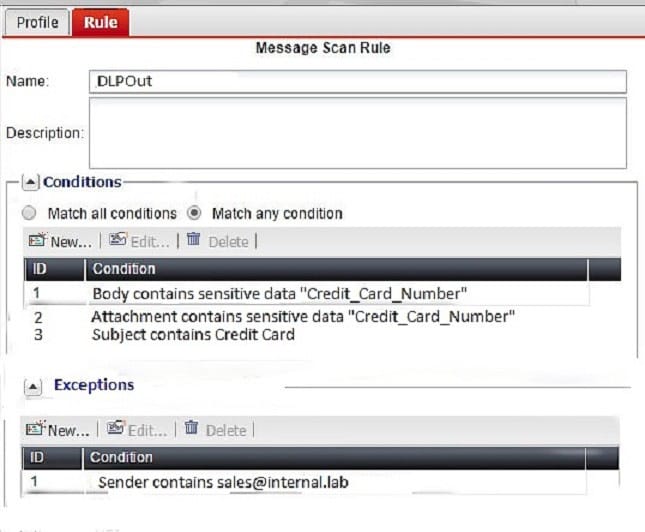The height and width of the screenshot is (532, 645).
Task: Click the Delete trash icon in Exceptions
Action: click(x=192, y=430)
